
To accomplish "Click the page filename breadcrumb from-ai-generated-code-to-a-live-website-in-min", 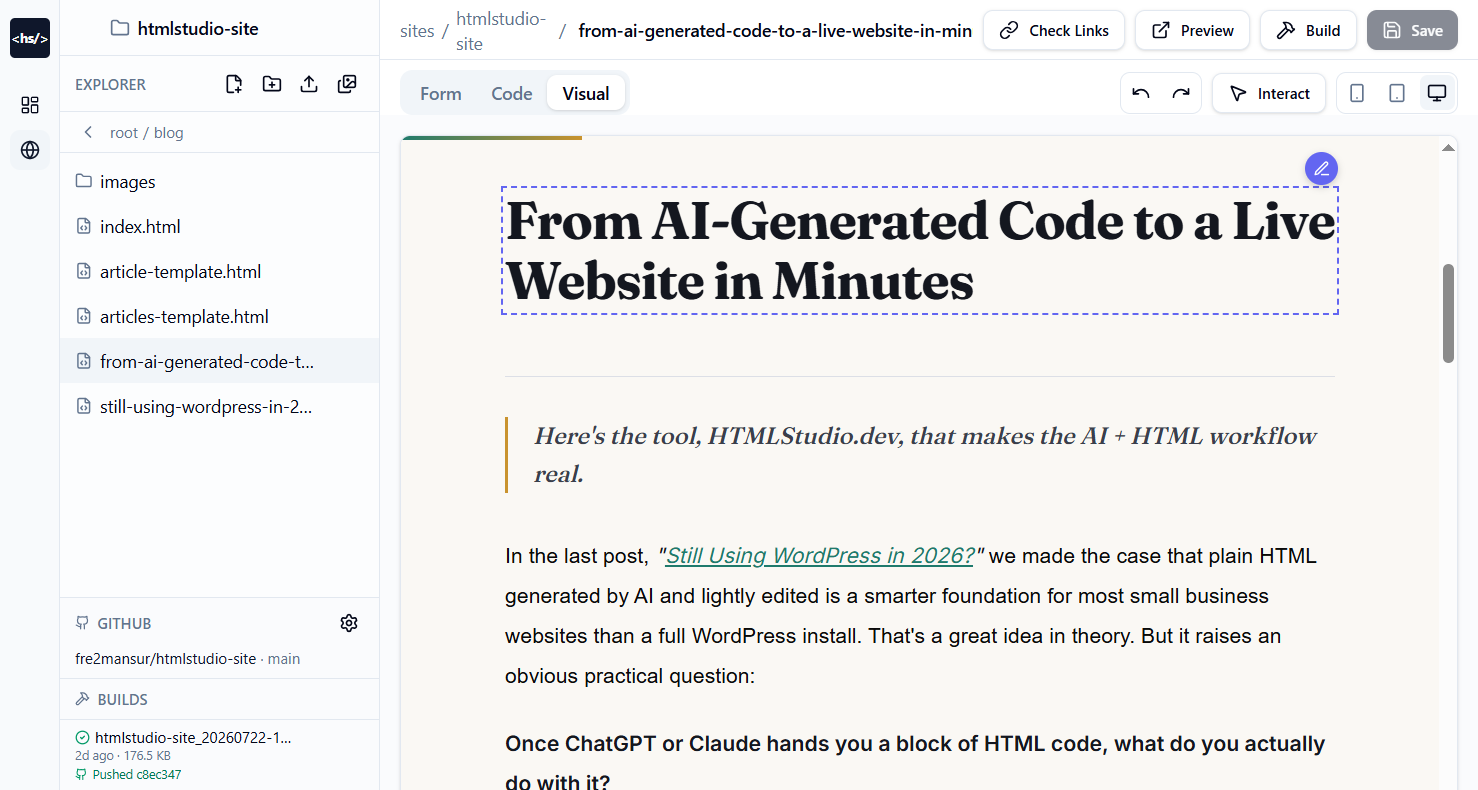I will pos(775,31).
